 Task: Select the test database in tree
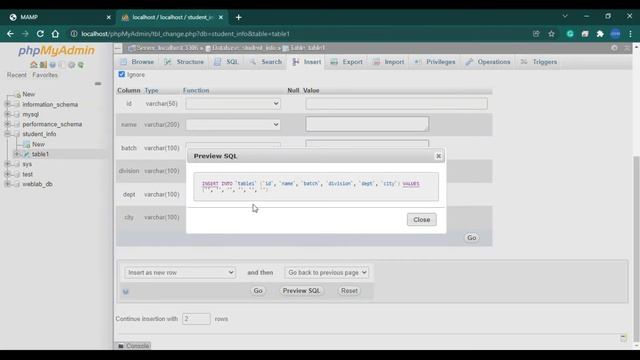[x=27, y=174]
